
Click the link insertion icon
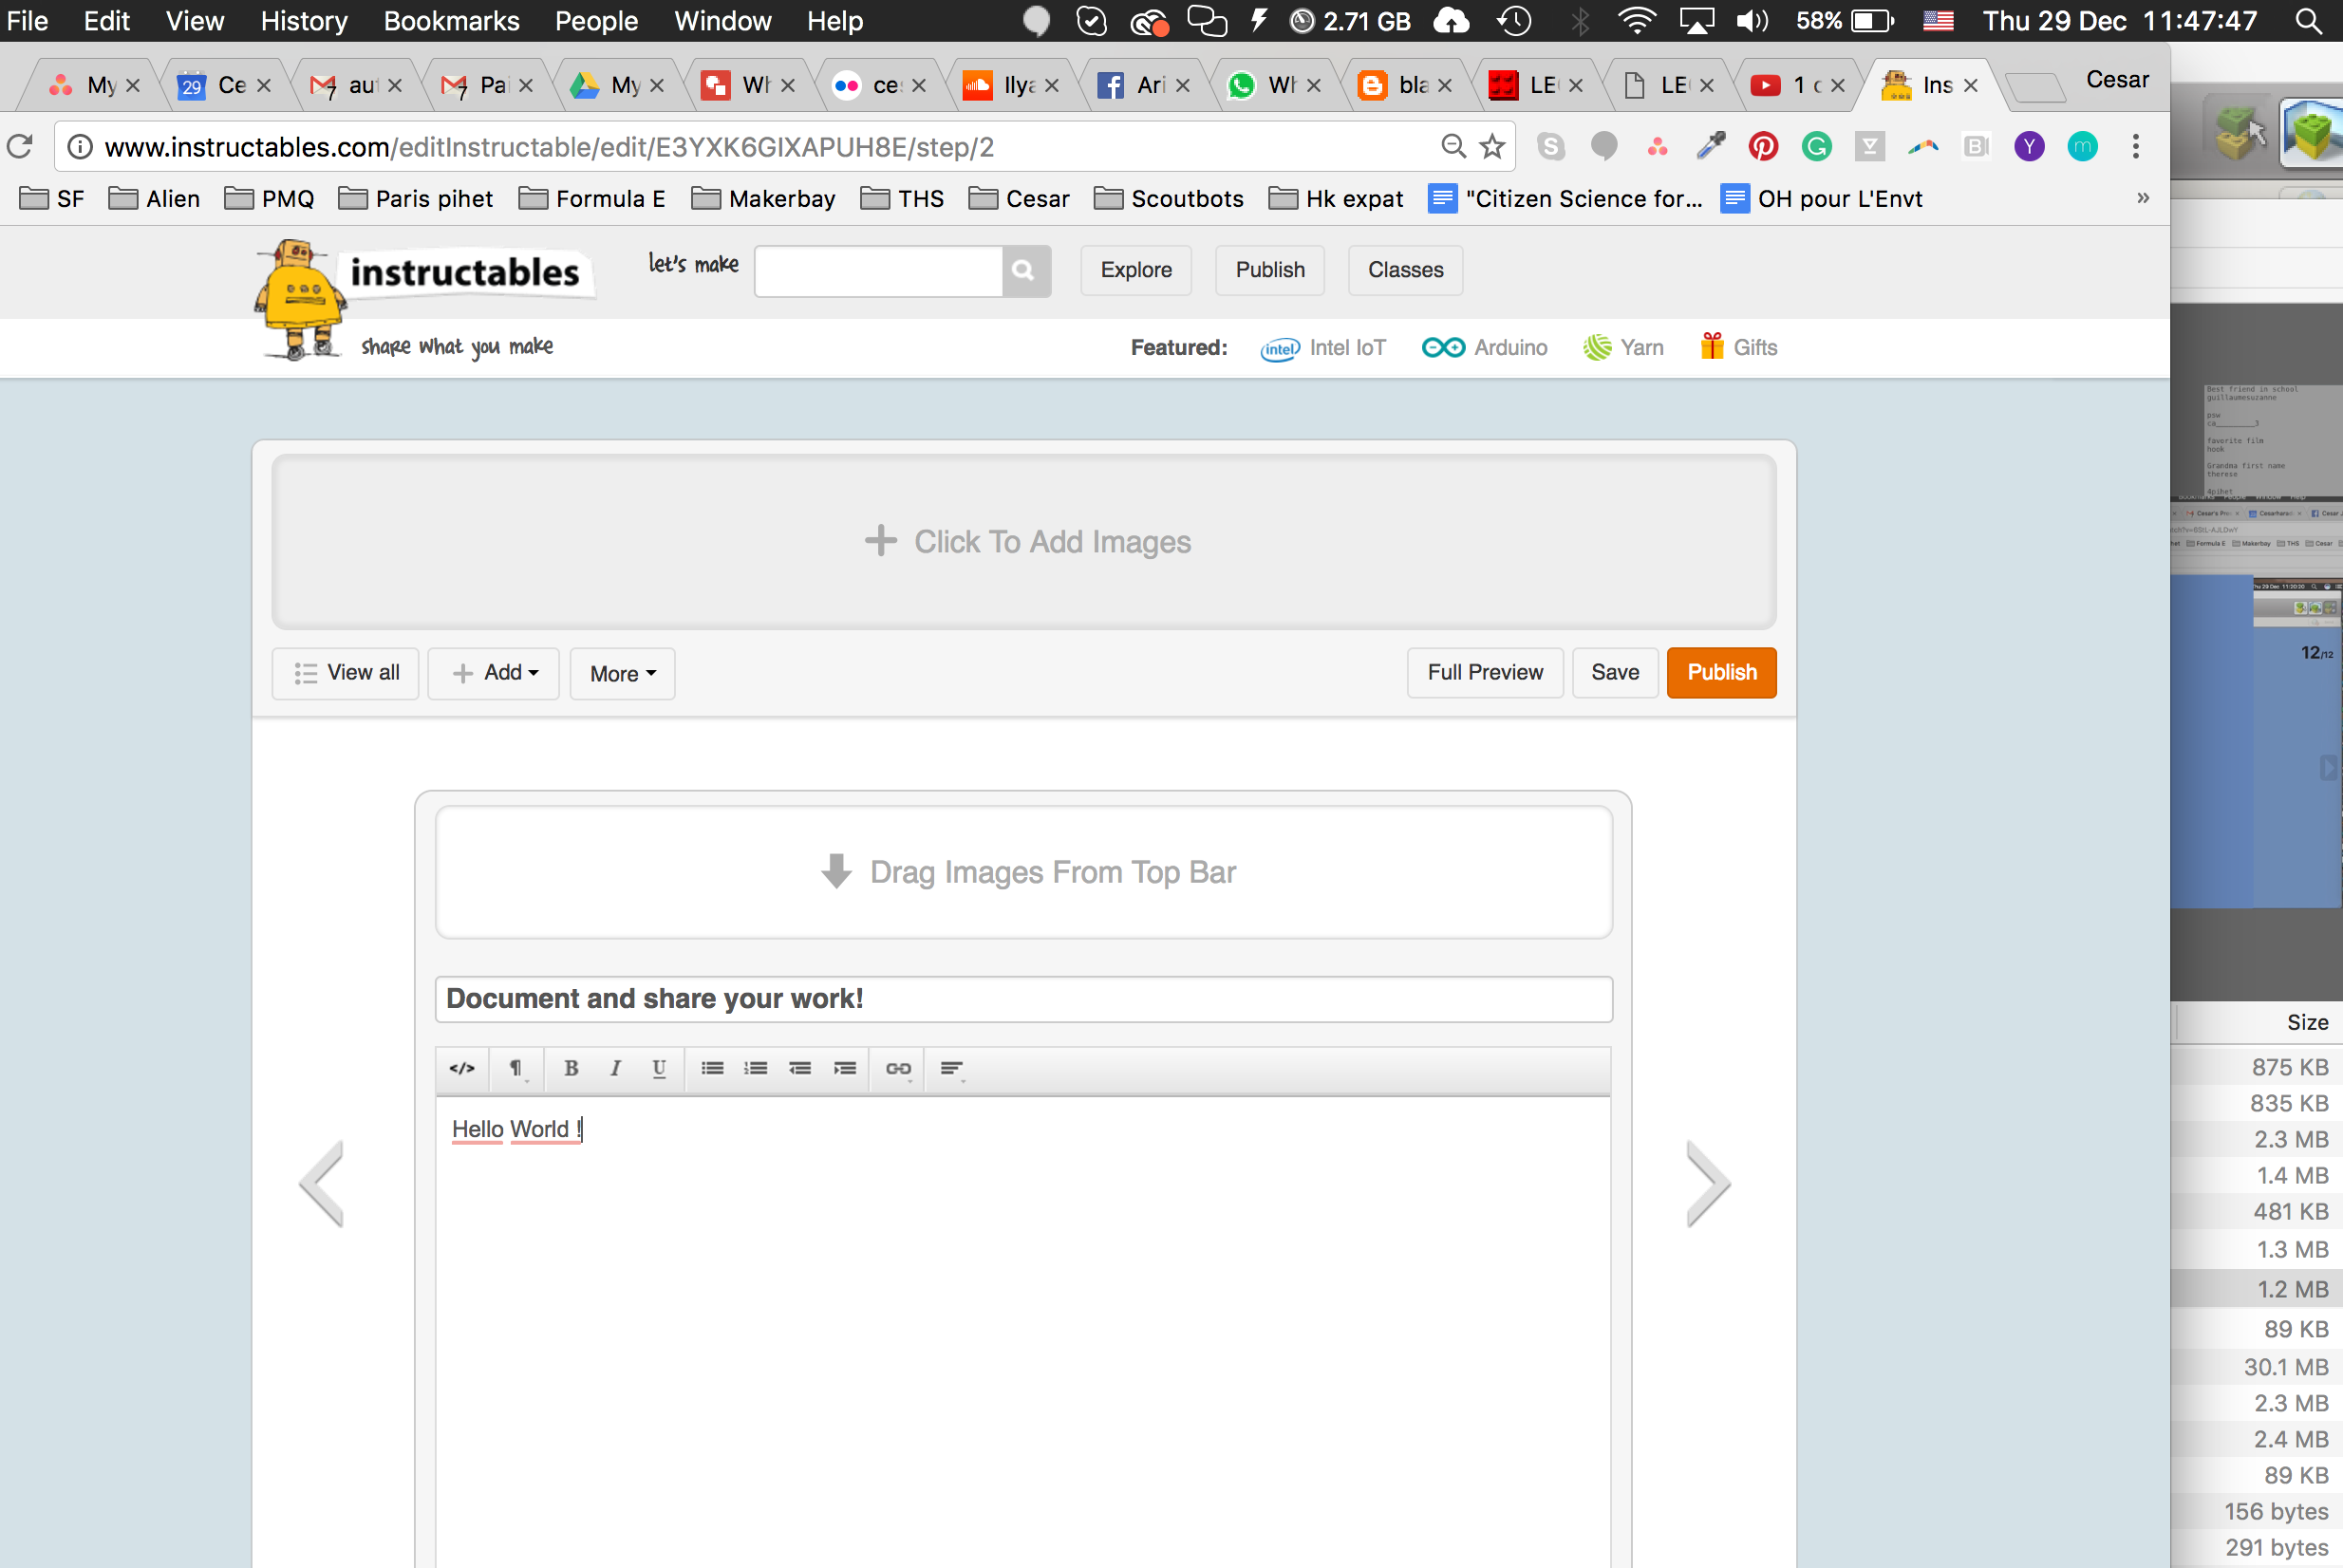pyautogui.click(x=898, y=1068)
